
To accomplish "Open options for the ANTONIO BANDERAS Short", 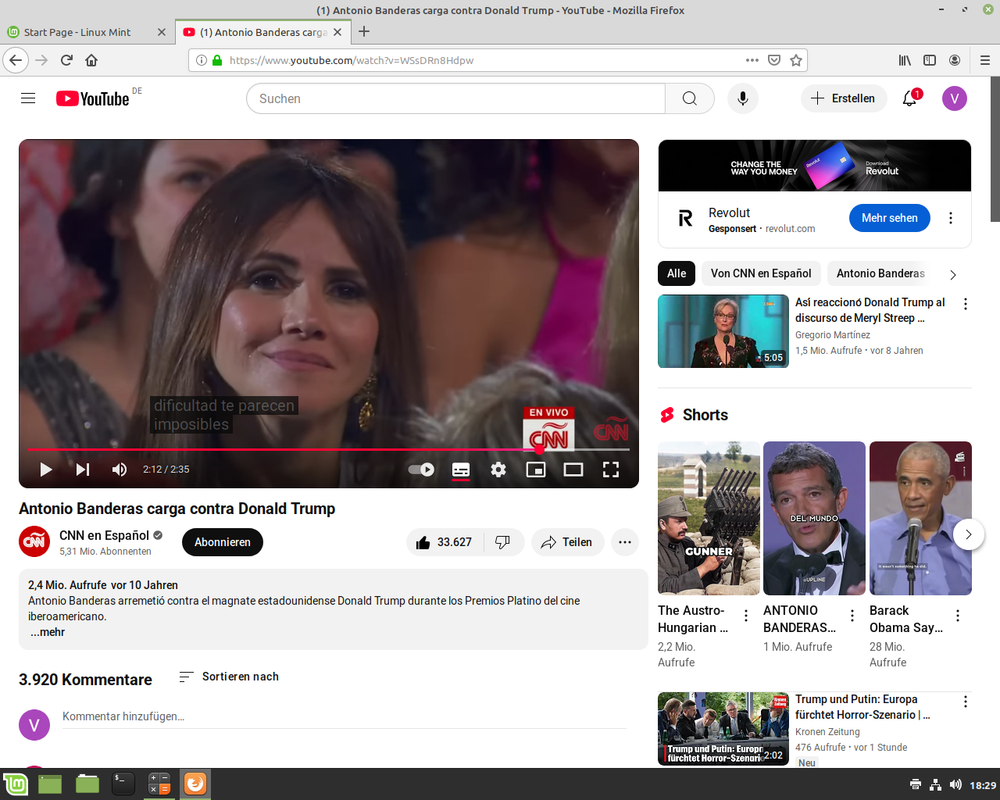I will click(852, 616).
